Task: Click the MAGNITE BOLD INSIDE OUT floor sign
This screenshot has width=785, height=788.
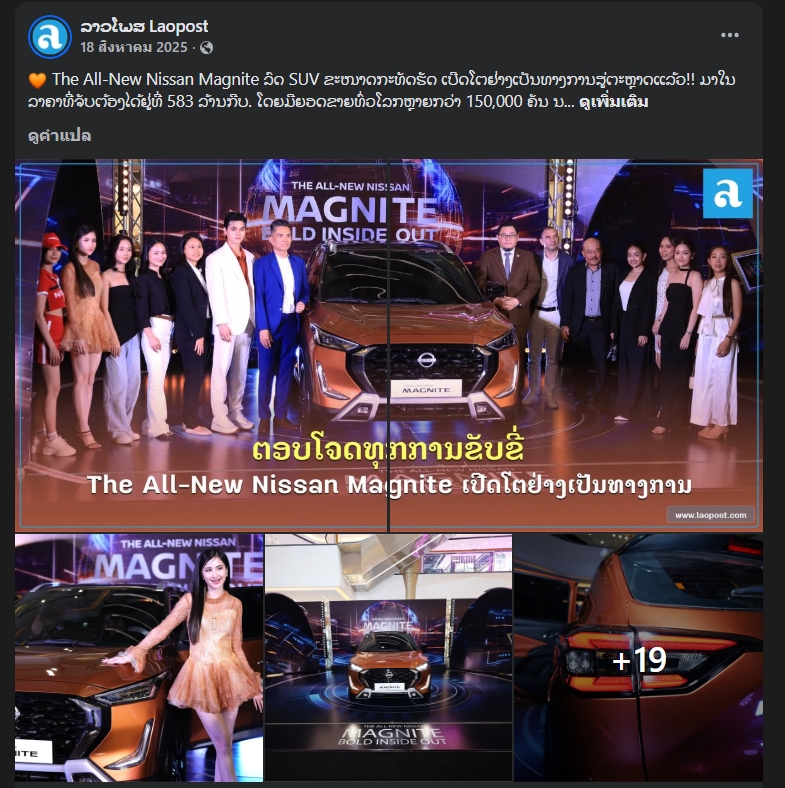Action: point(392,735)
